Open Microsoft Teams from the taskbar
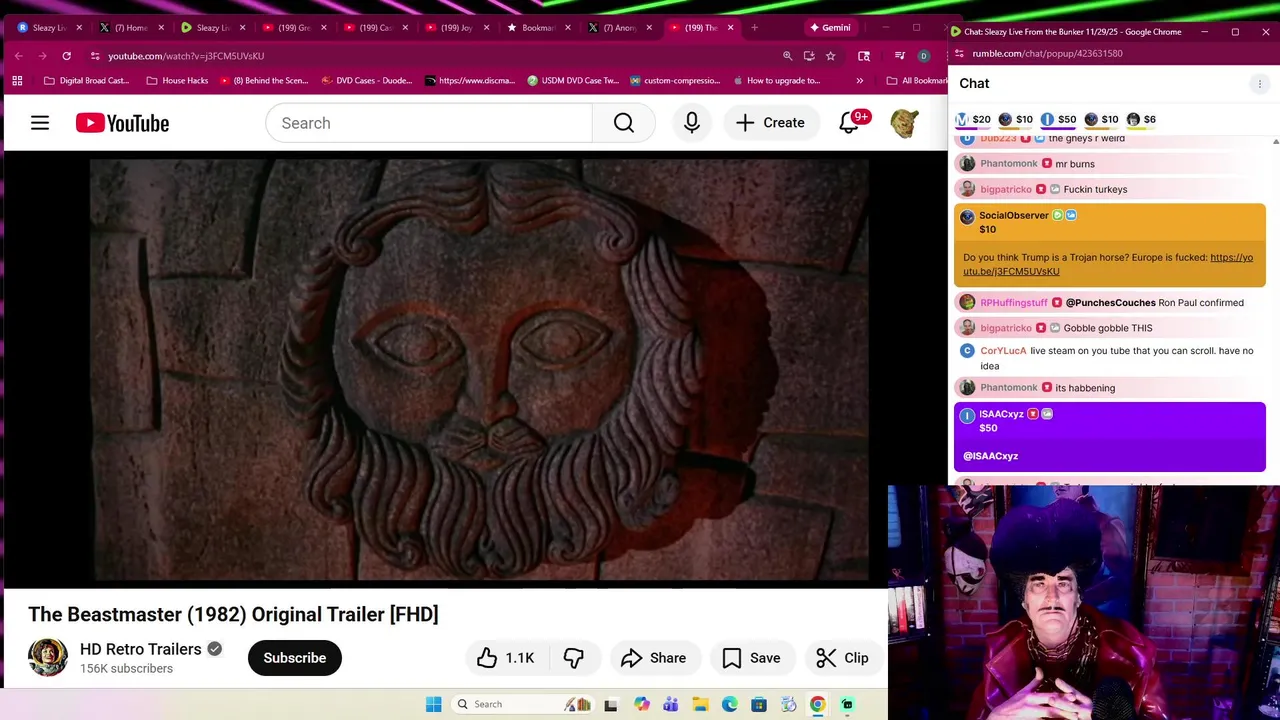This screenshot has width=1280, height=720. 671,704
